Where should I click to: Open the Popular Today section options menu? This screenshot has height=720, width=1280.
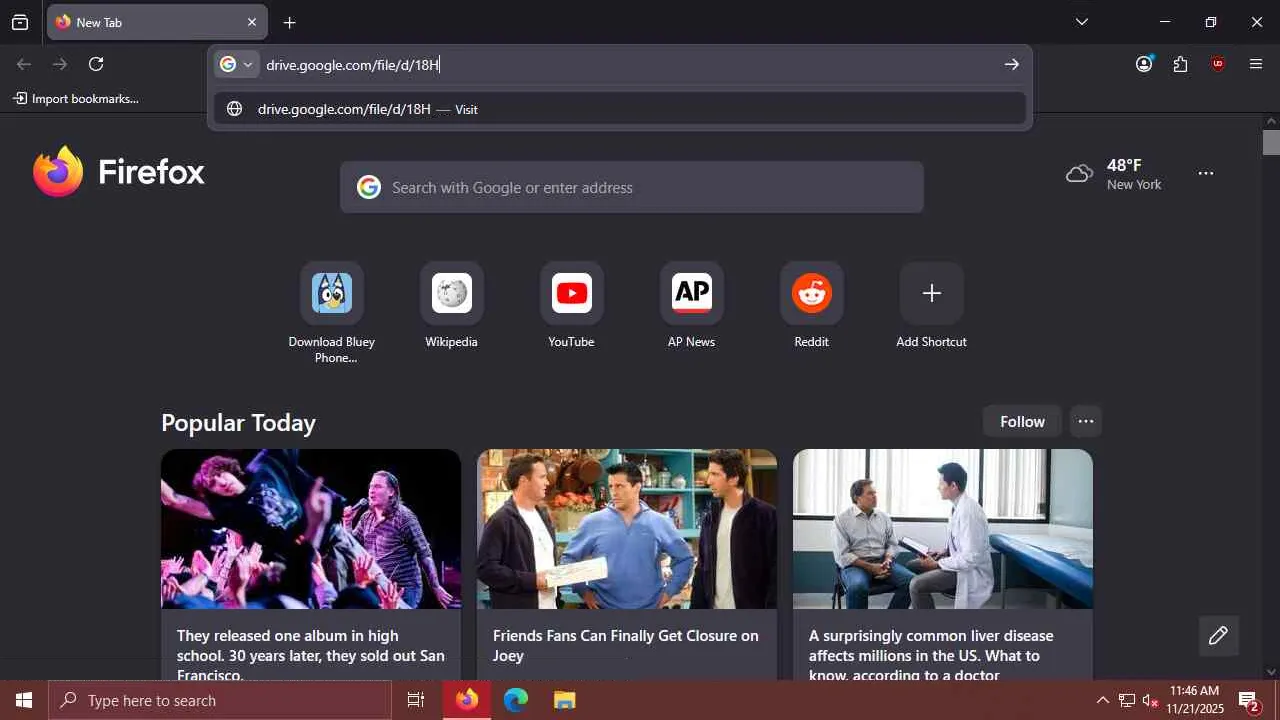tap(1086, 422)
